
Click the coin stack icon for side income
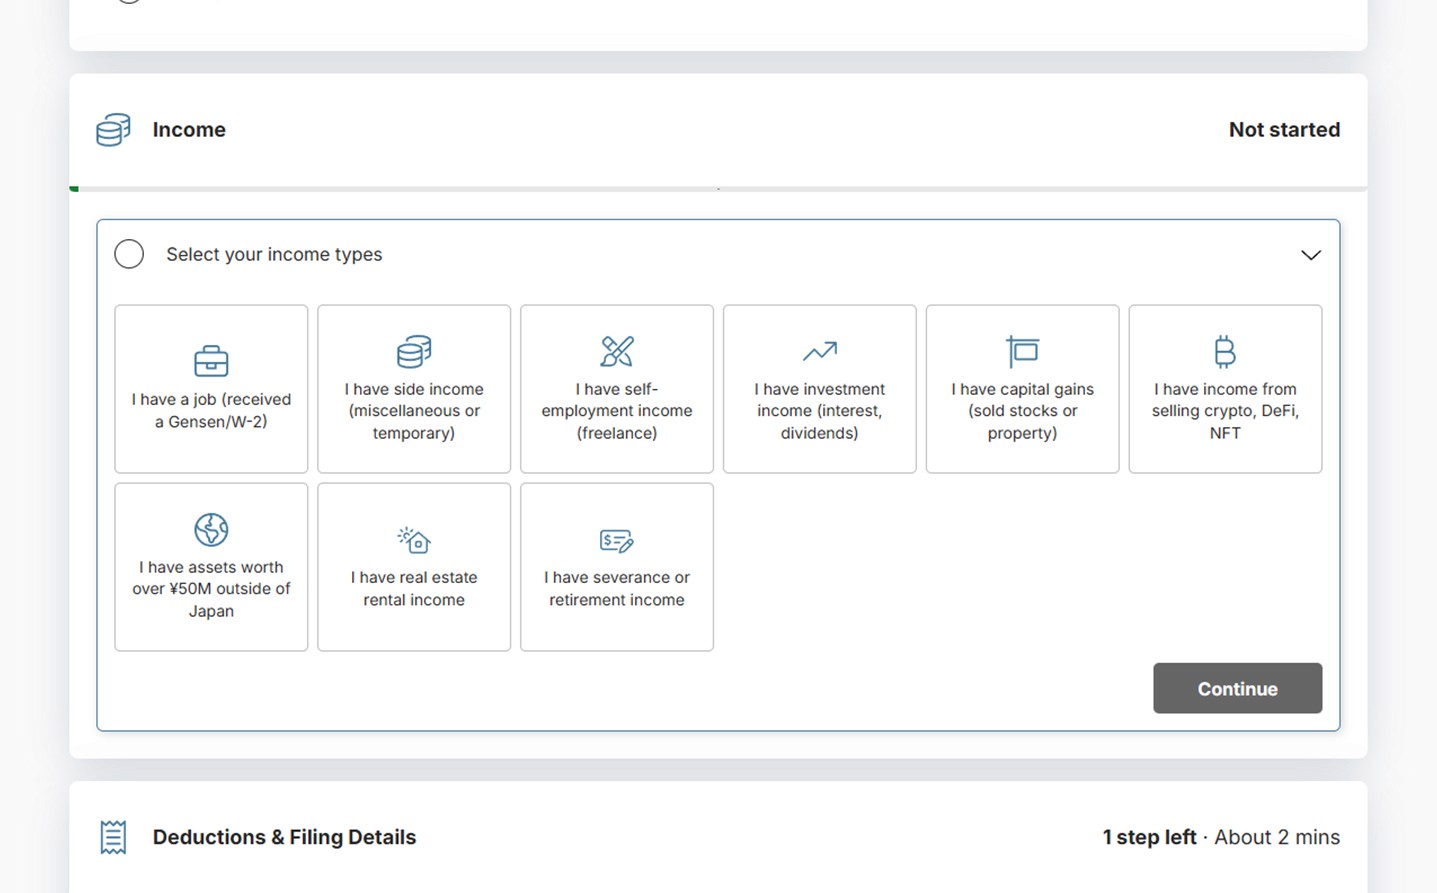(414, 351)
